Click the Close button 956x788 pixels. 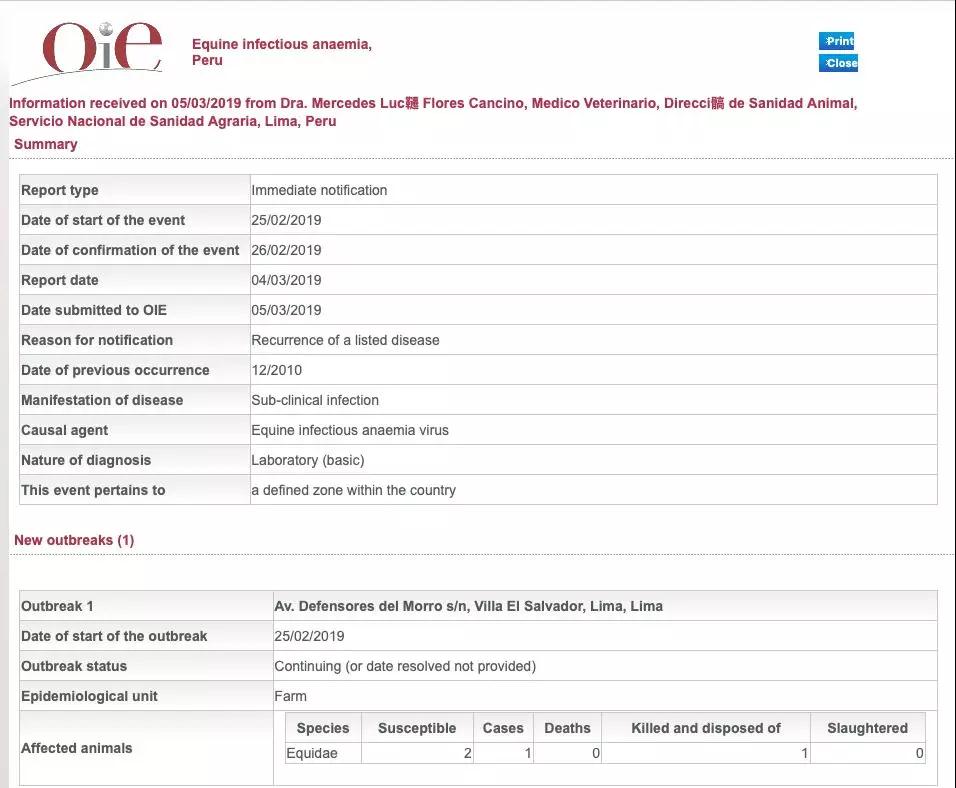[x=839, y=63]
